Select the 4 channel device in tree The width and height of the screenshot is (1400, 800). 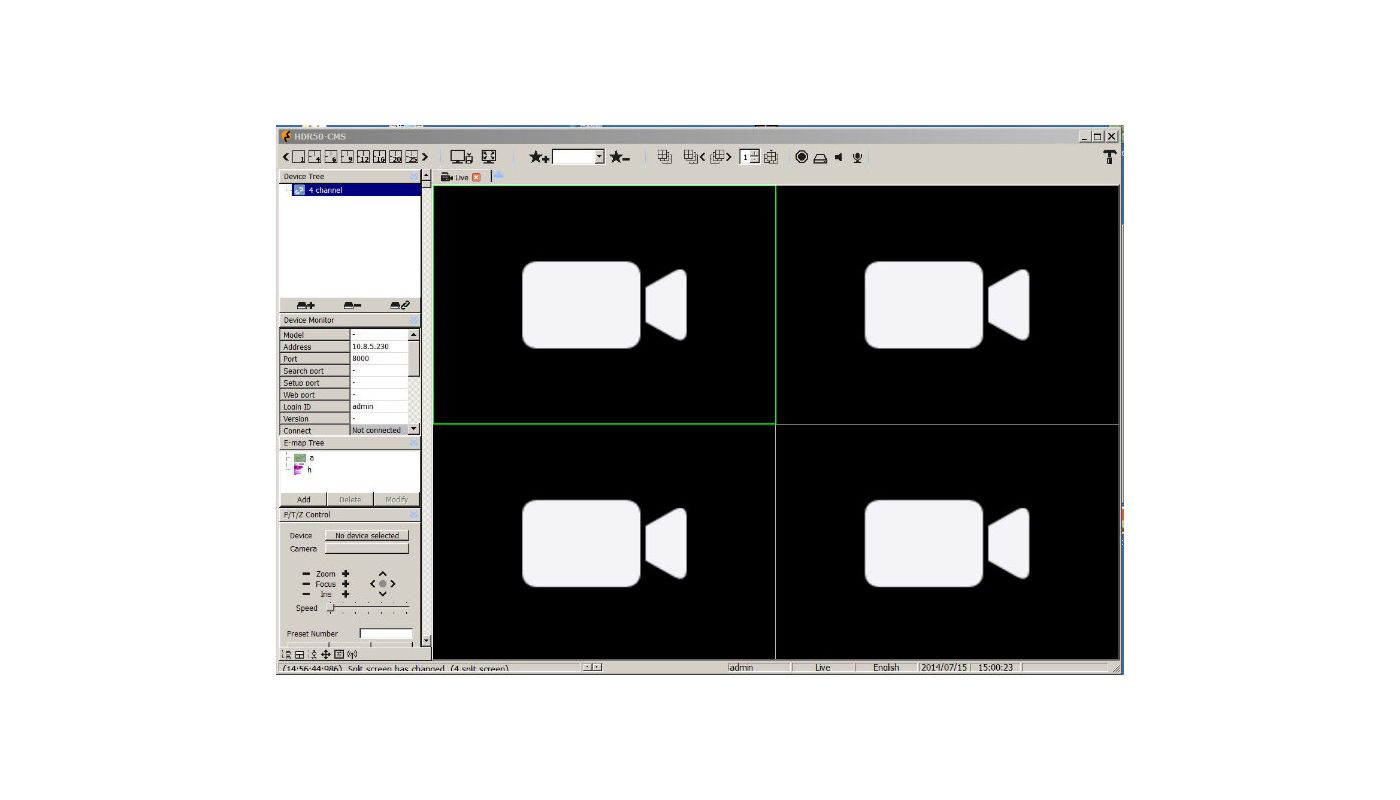pyautogui.click(x=325, y=190)
